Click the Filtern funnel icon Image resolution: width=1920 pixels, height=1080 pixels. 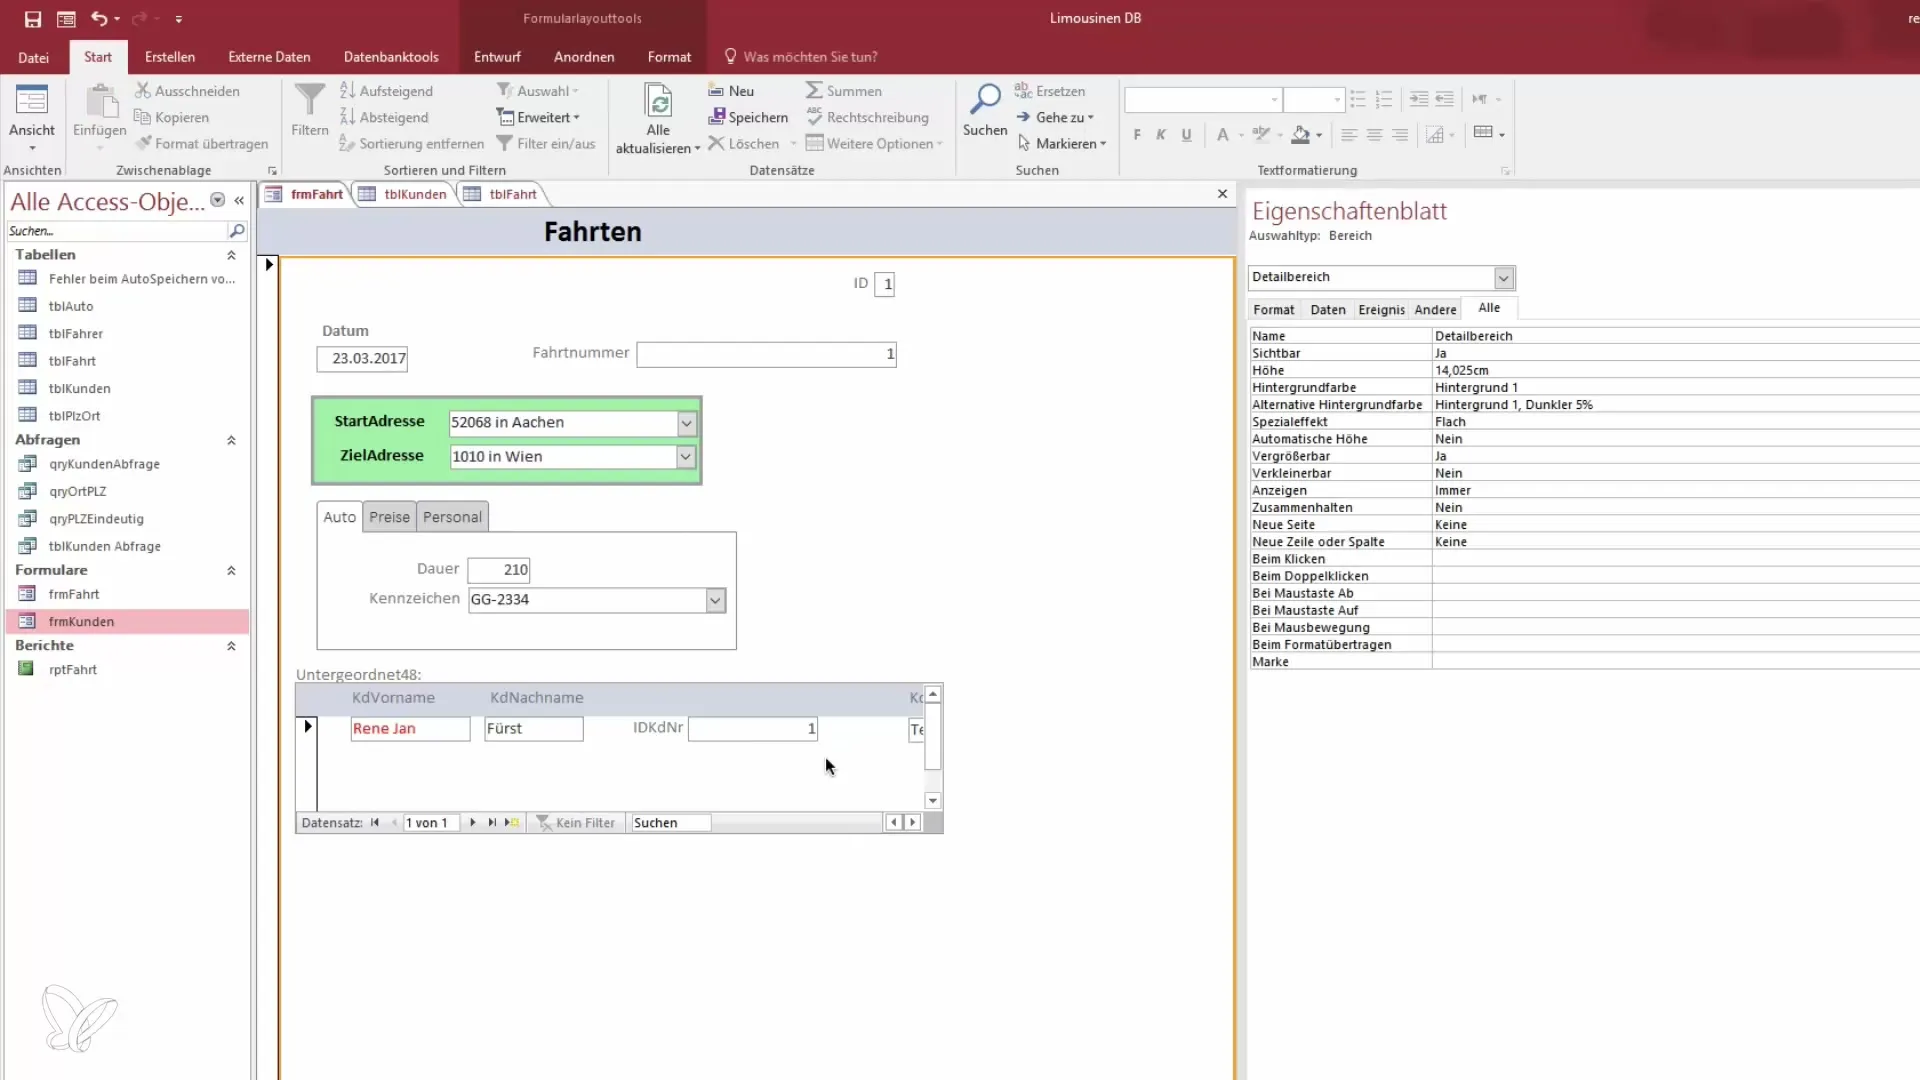click(310, 100)
